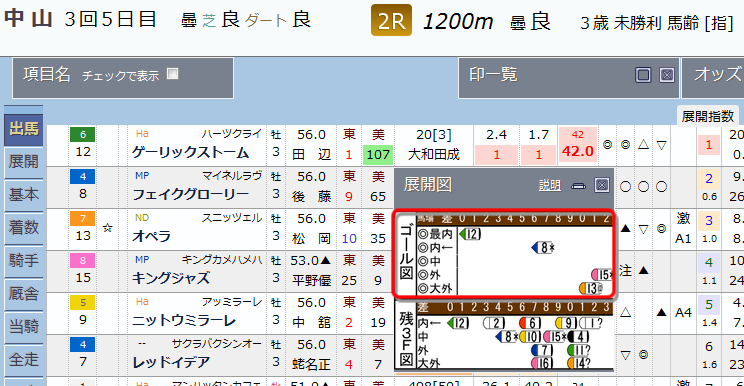The image size is (744, 386).
Task: Close the 展開図 panel
Action: pyautogui.click(x=602, y=185)
